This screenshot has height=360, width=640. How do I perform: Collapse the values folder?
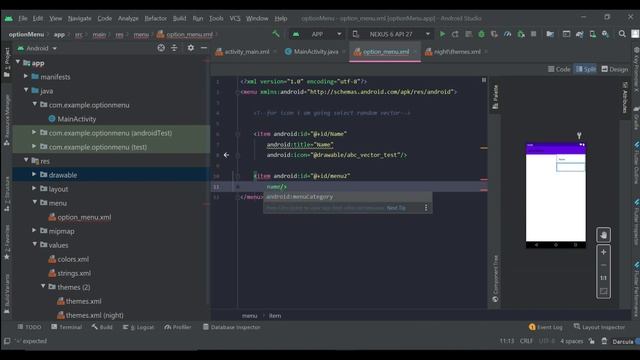(34, 244)
